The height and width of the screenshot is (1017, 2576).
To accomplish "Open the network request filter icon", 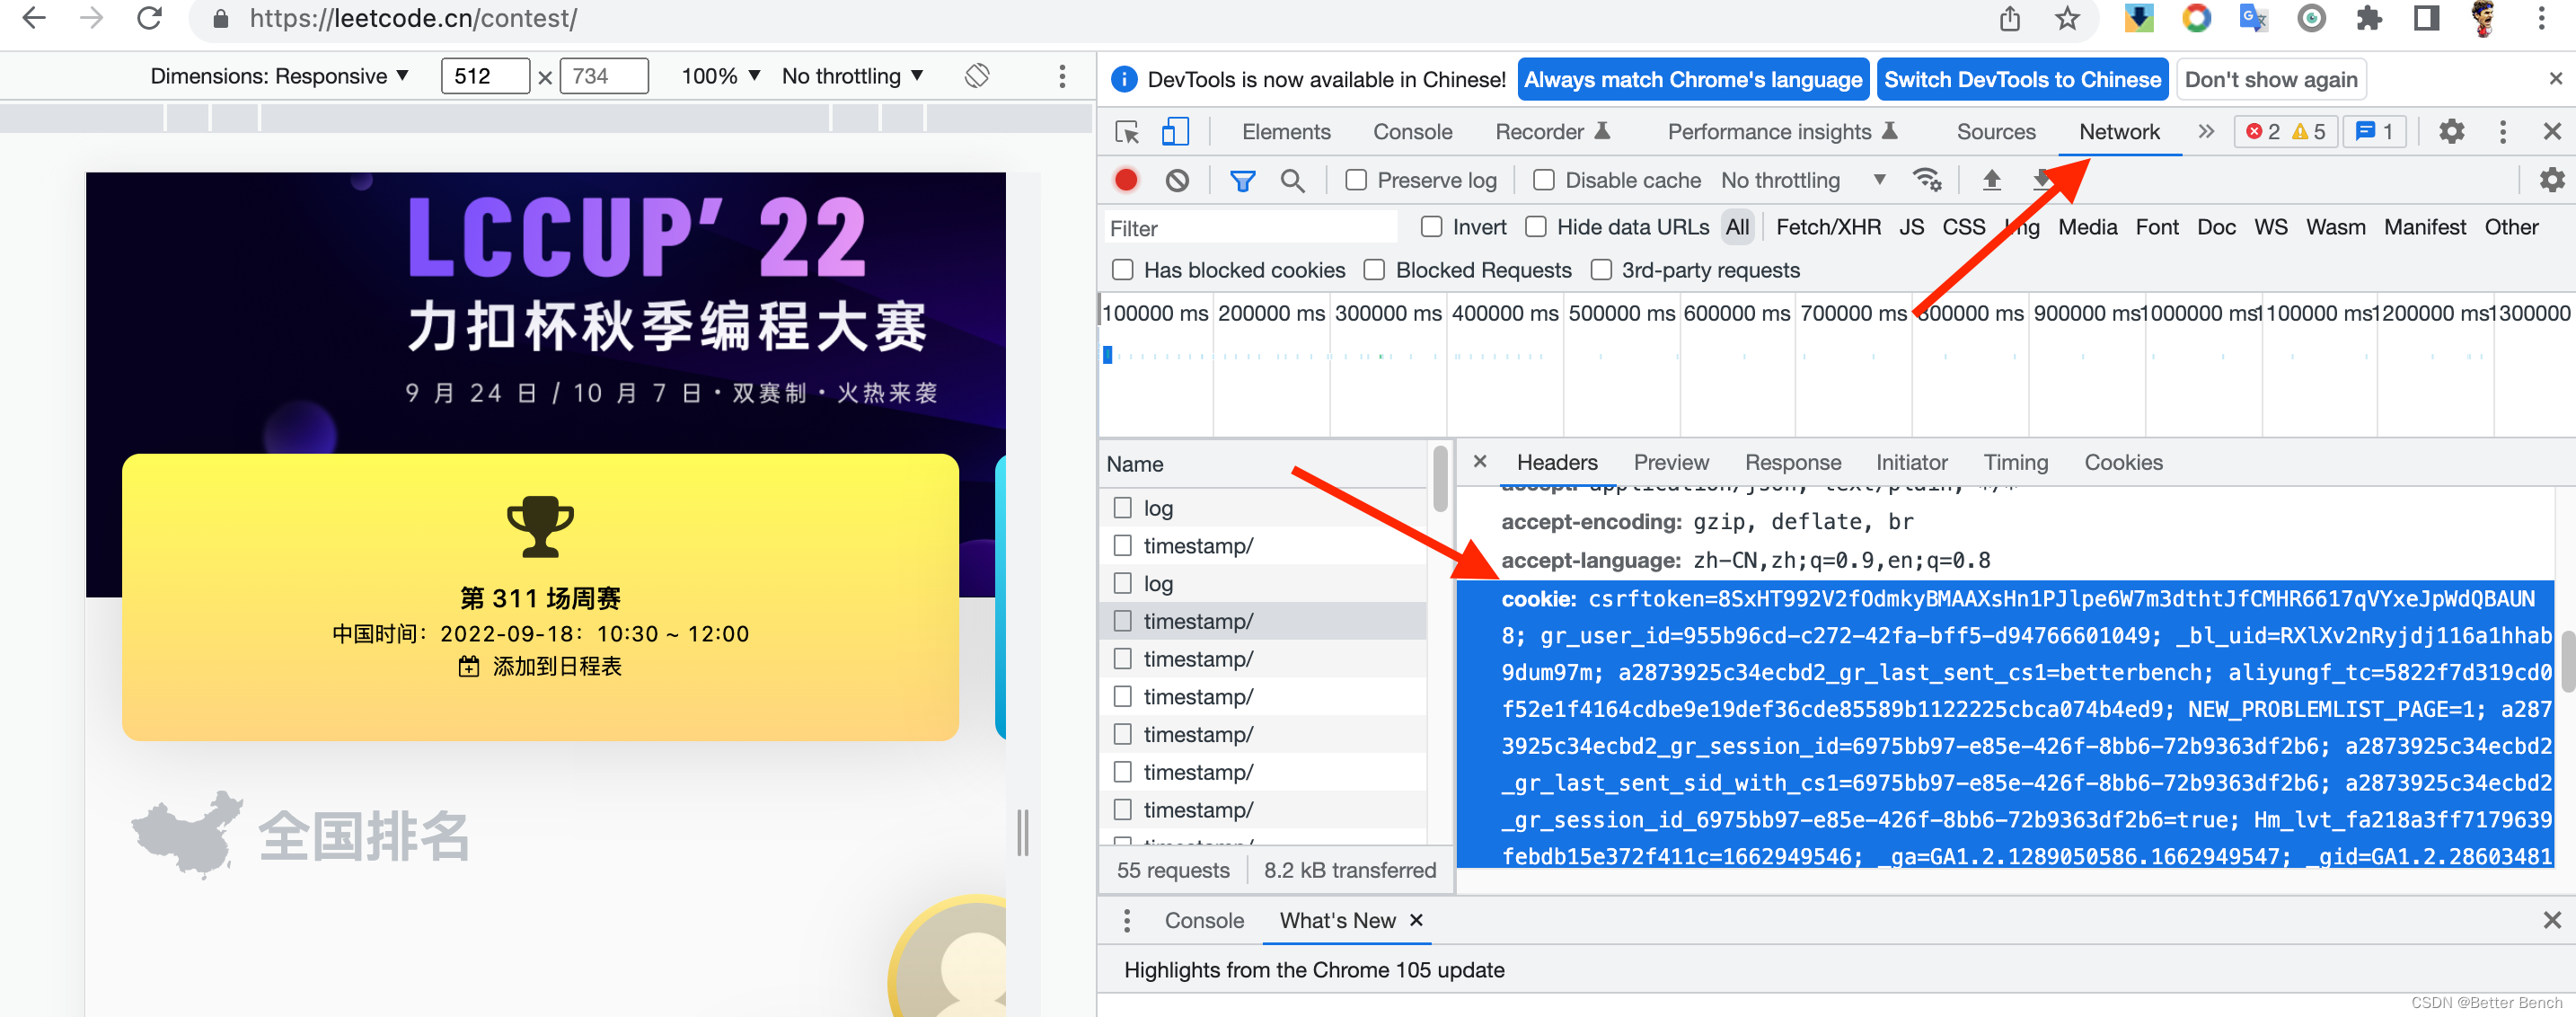I will (1242, 180).
